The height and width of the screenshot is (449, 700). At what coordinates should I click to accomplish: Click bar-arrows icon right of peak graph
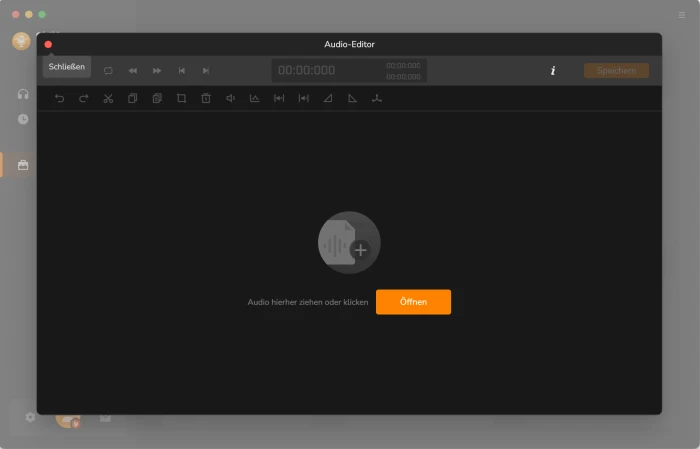pyautogui.click(x=279, y=98)
